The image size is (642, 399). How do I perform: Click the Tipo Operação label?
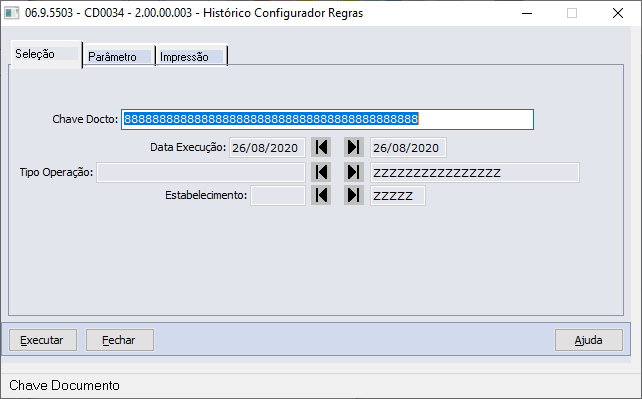(57, 172)
